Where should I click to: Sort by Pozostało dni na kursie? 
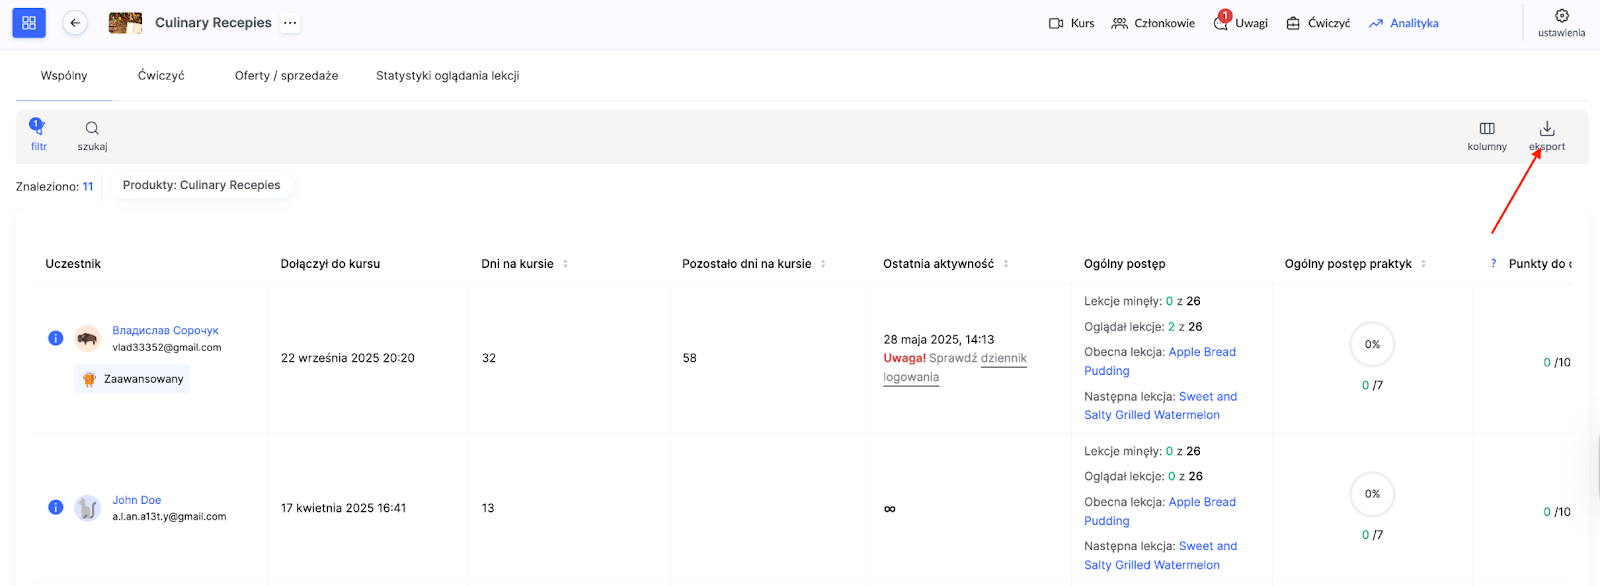823,264
